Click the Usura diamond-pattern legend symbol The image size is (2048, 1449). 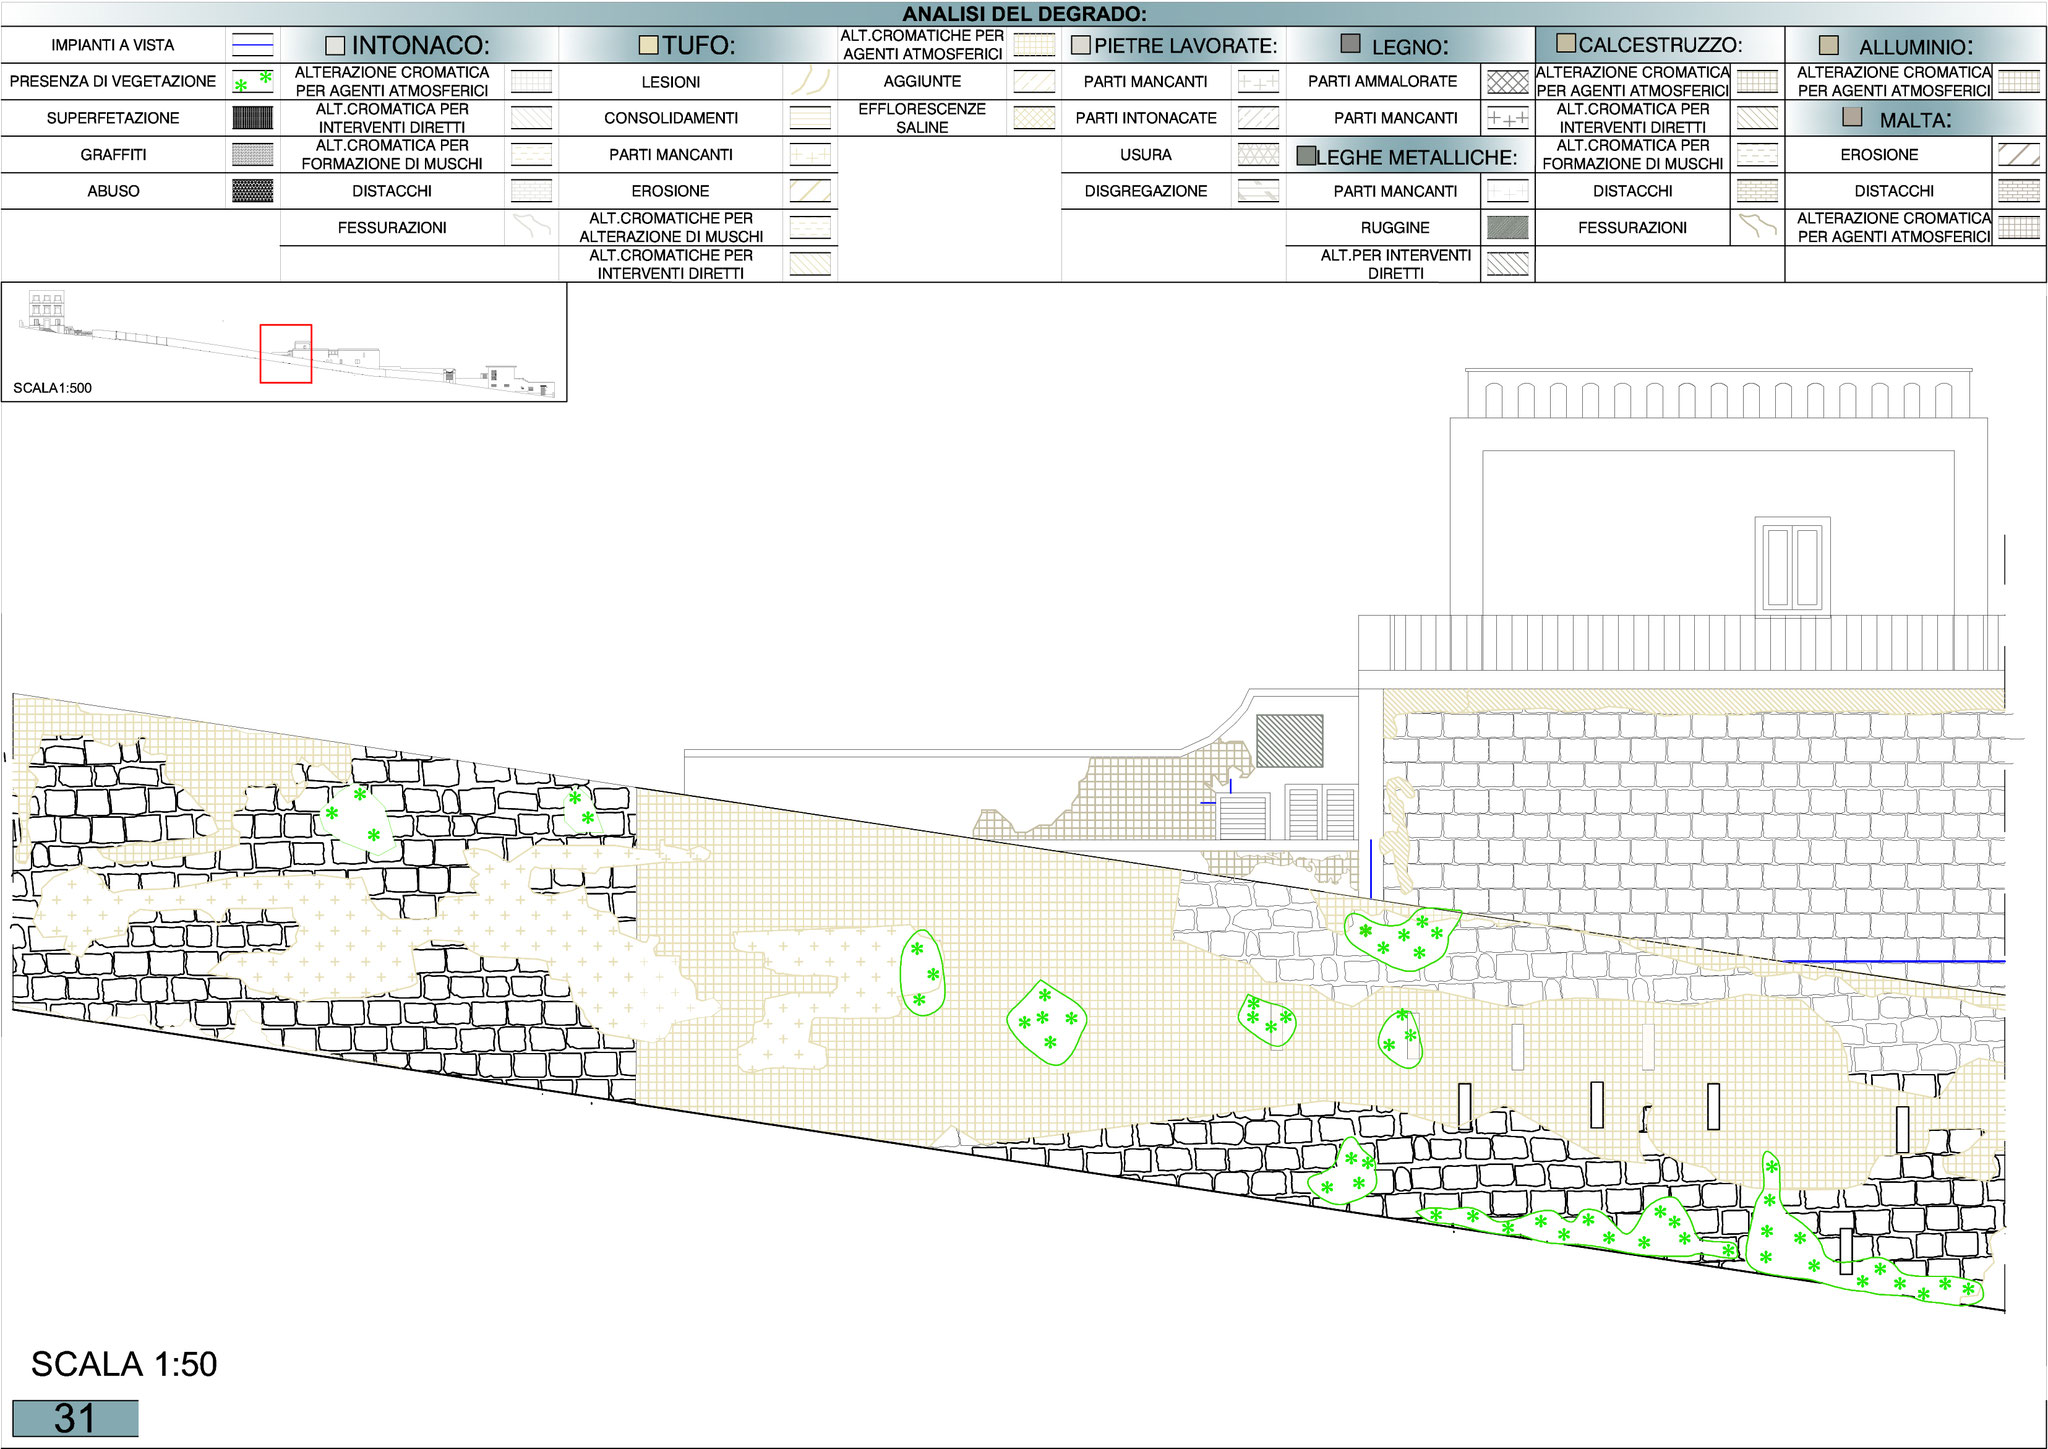(x=1258, y=155)
